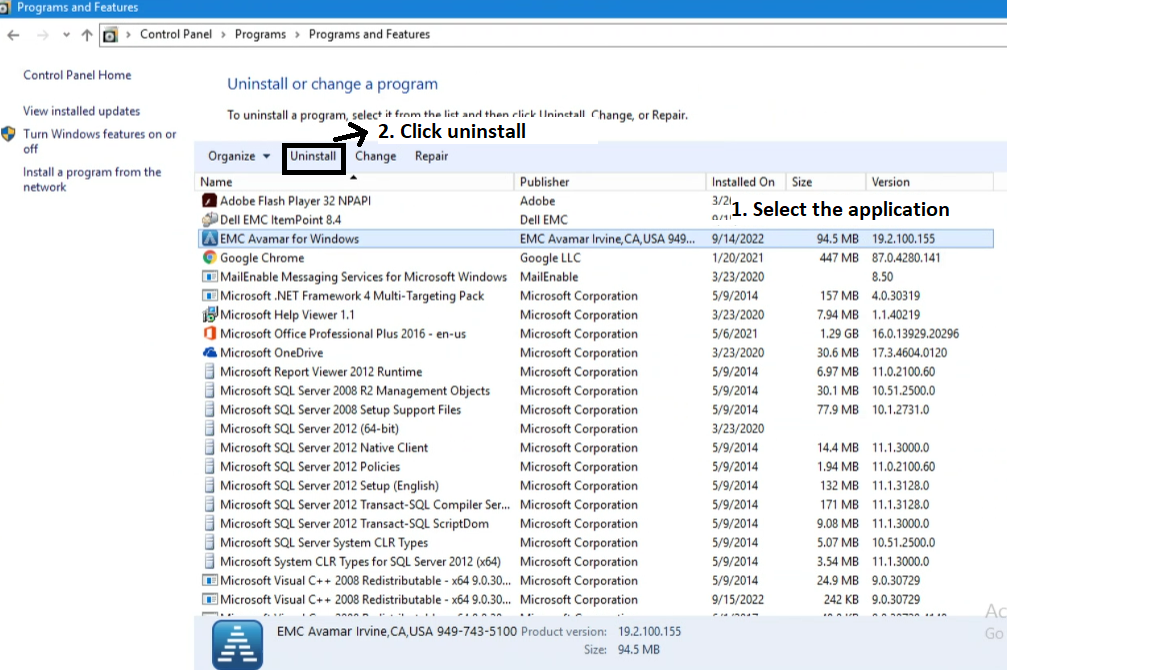
Task: Click the Microsoft Help Viewer icon
Action: pos(209,314)
